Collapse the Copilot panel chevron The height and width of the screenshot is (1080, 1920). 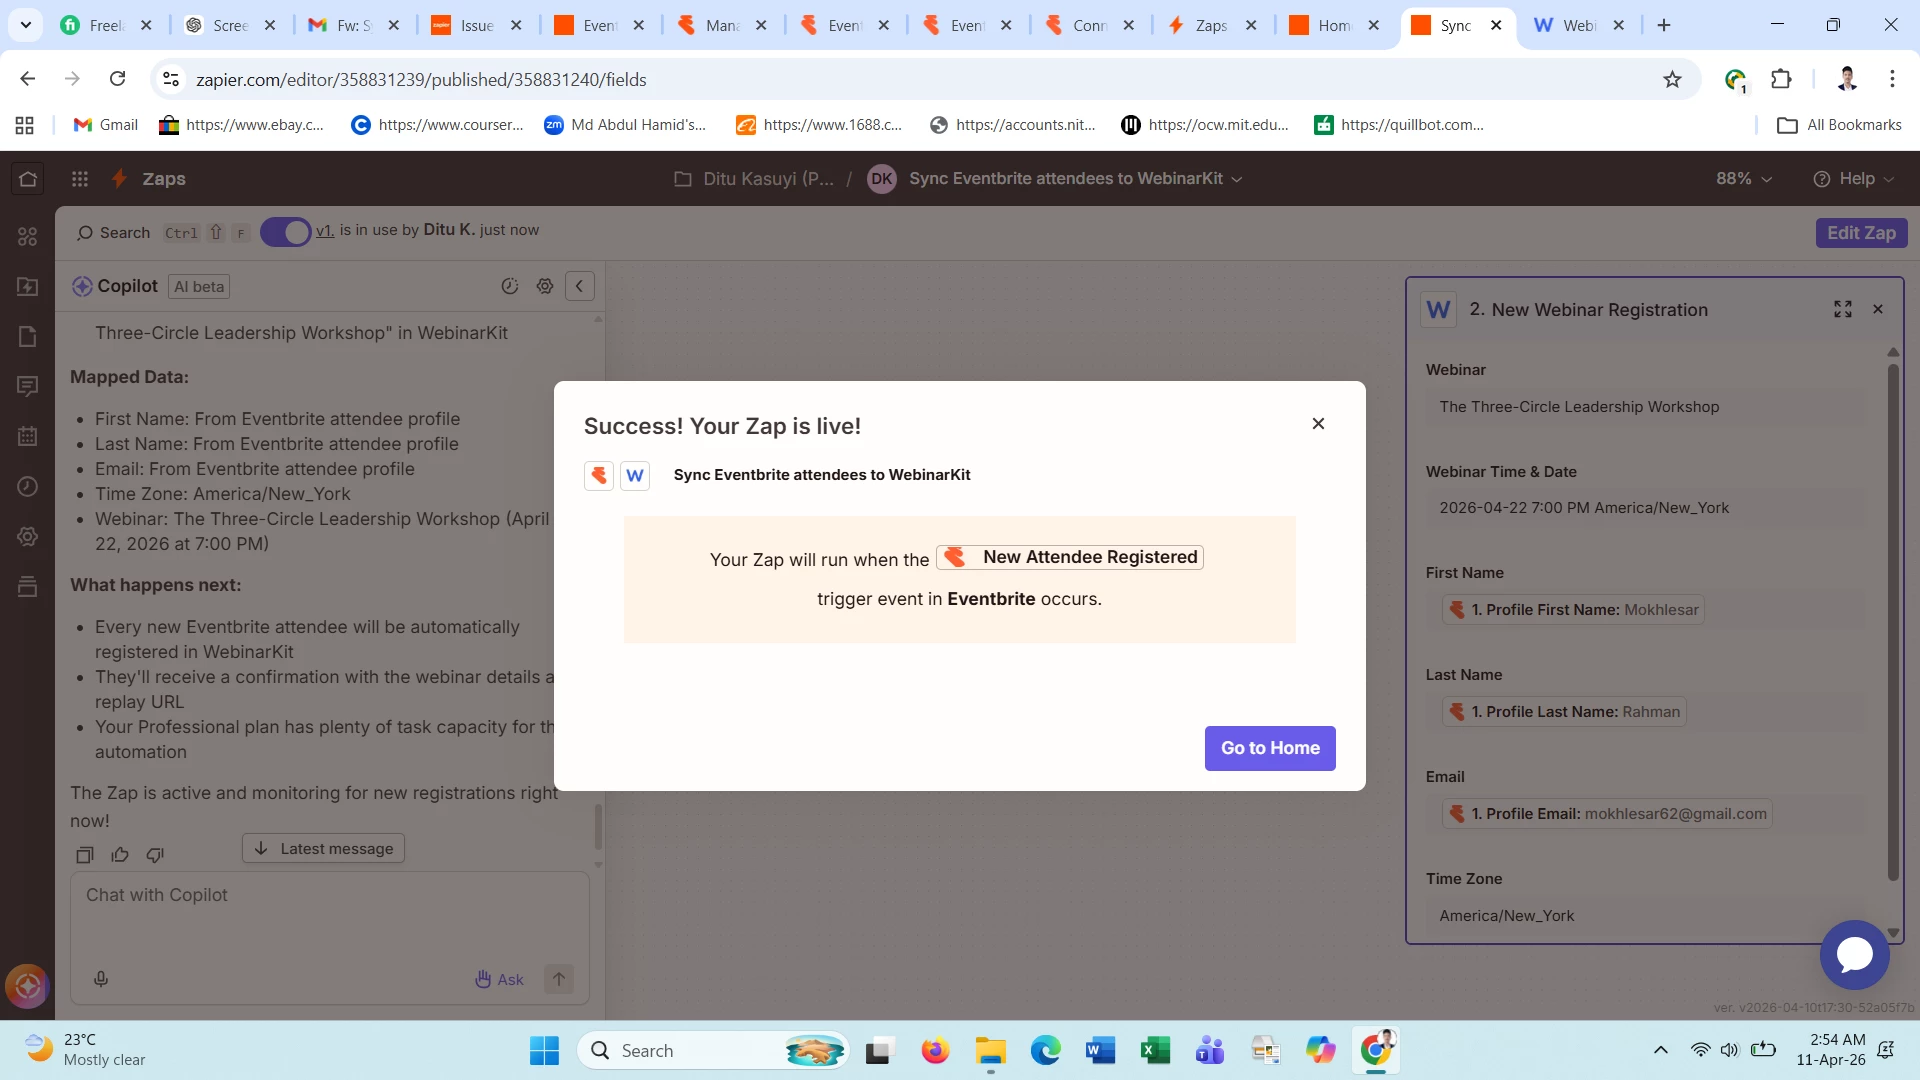(x=579, y=286)
